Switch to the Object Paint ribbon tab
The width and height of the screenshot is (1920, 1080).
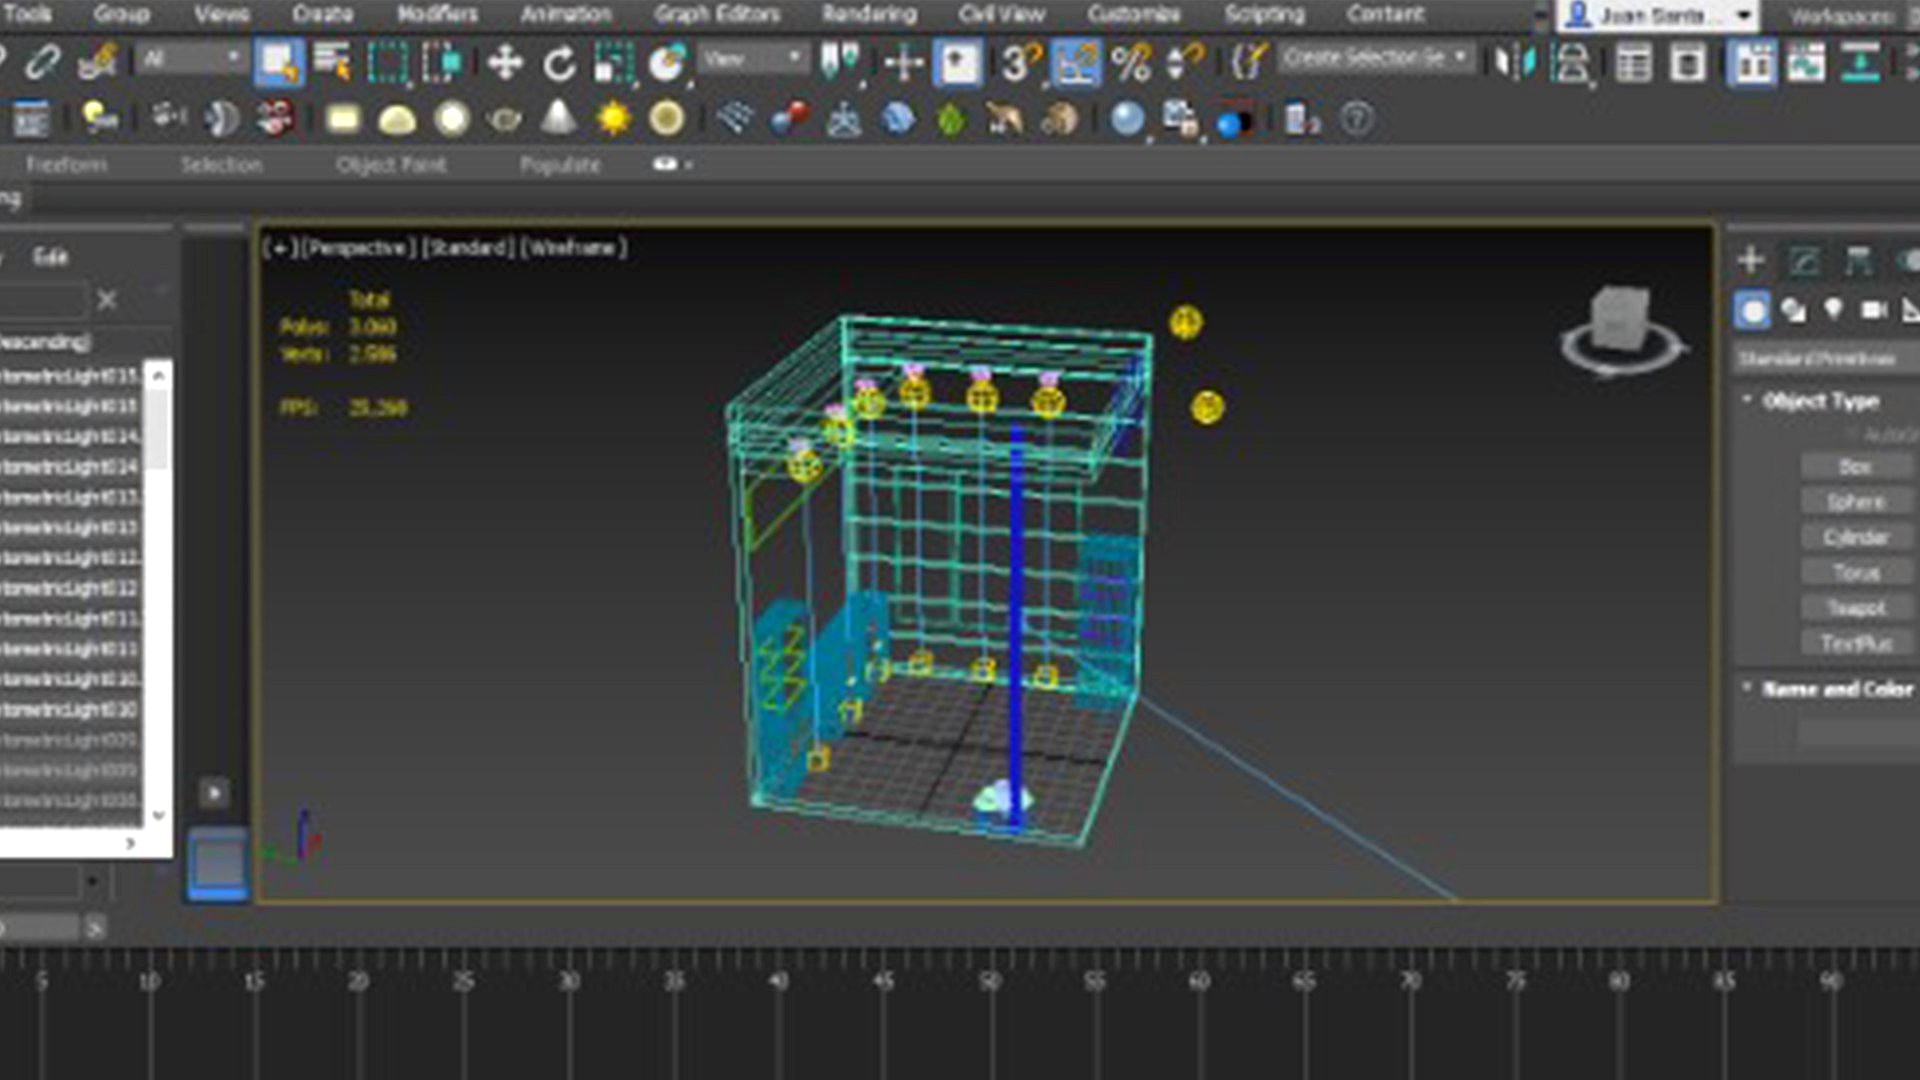[391, 164]
